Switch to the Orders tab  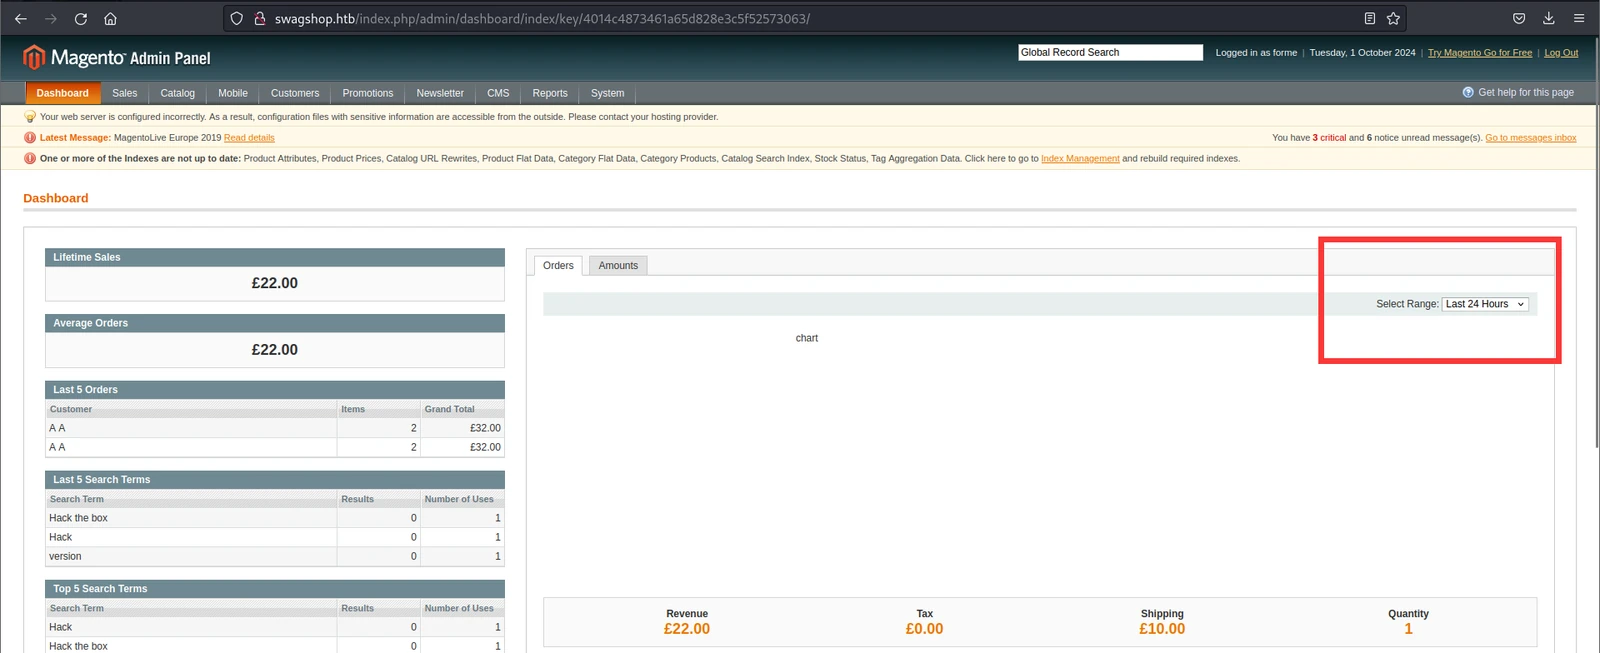click(x=558, y=265)
